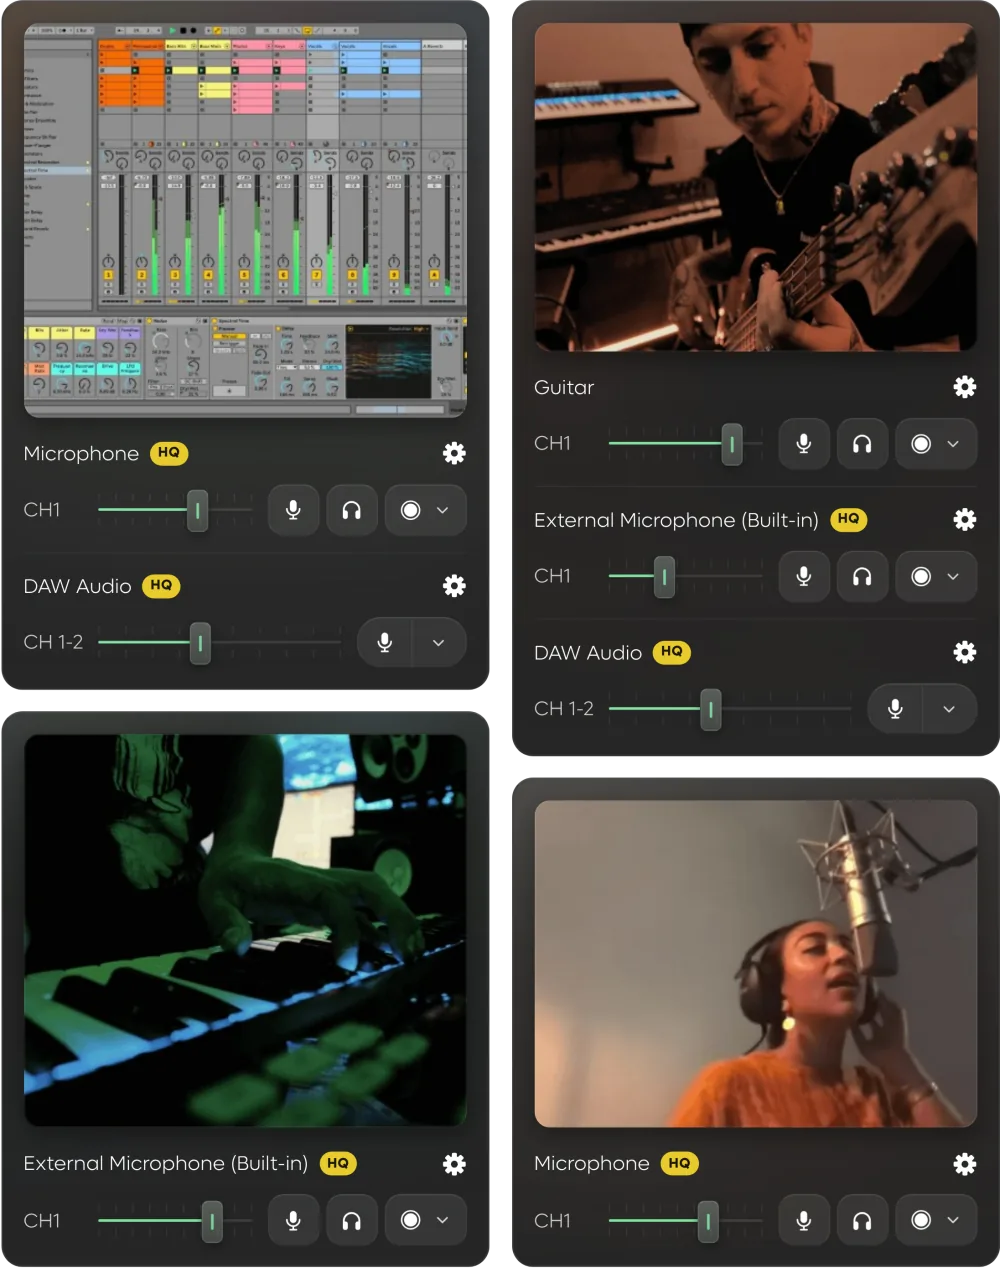Toggle mic for External Microphone in guitarist card
Image resolution: width=1000 pixels, height=1268 pixels.
click(804, 576)
